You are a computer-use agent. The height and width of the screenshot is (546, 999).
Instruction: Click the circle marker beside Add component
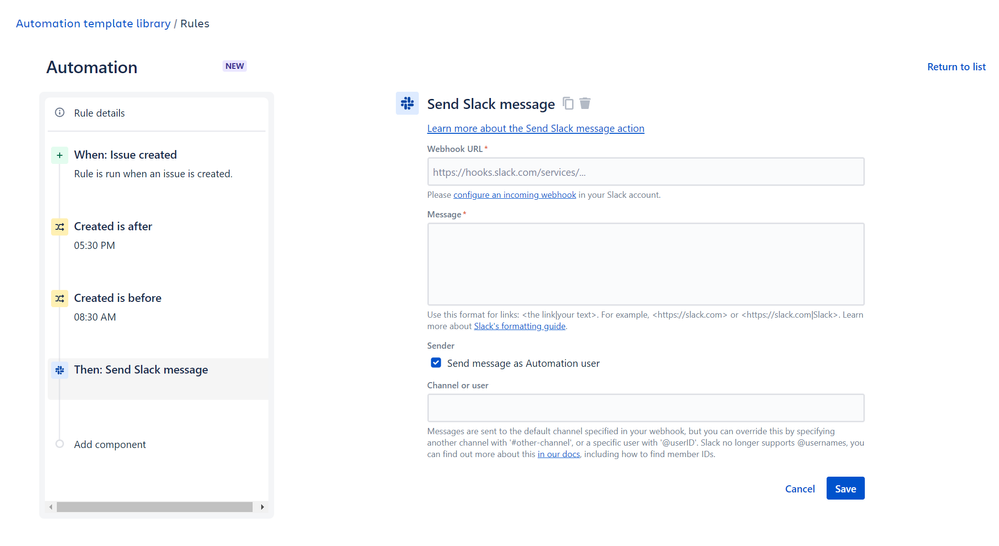[59, 444]
